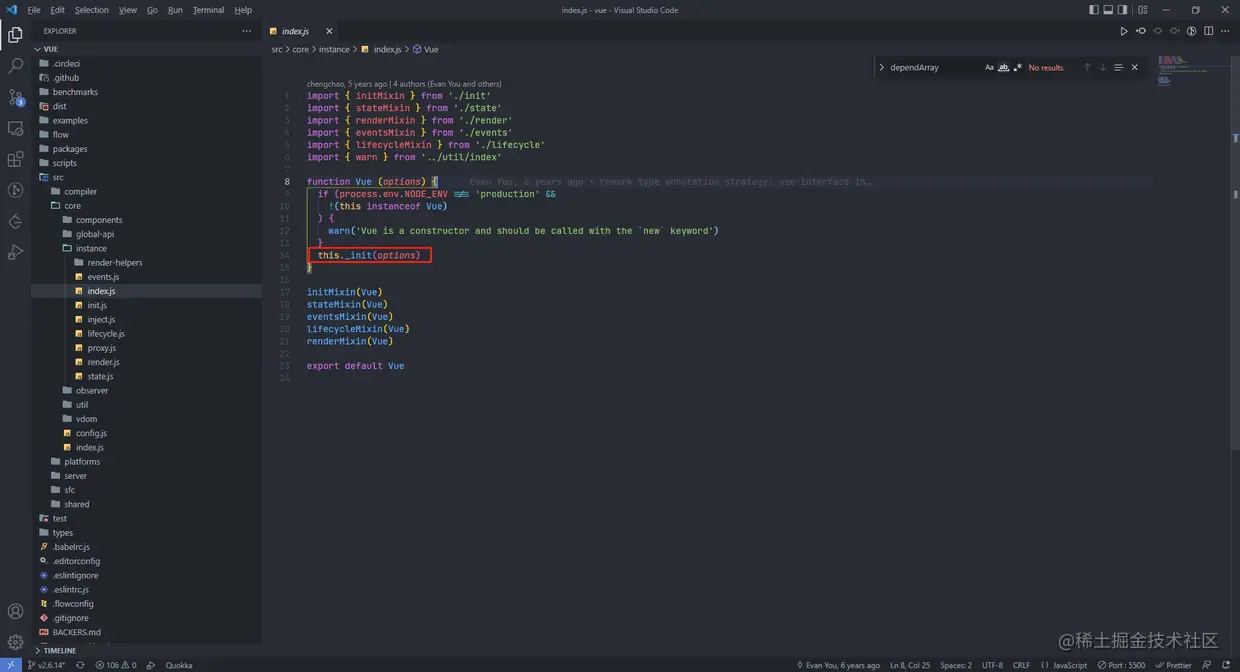Open the notifications bell in status bar

pyautogui.click(x=1226, y=665)
